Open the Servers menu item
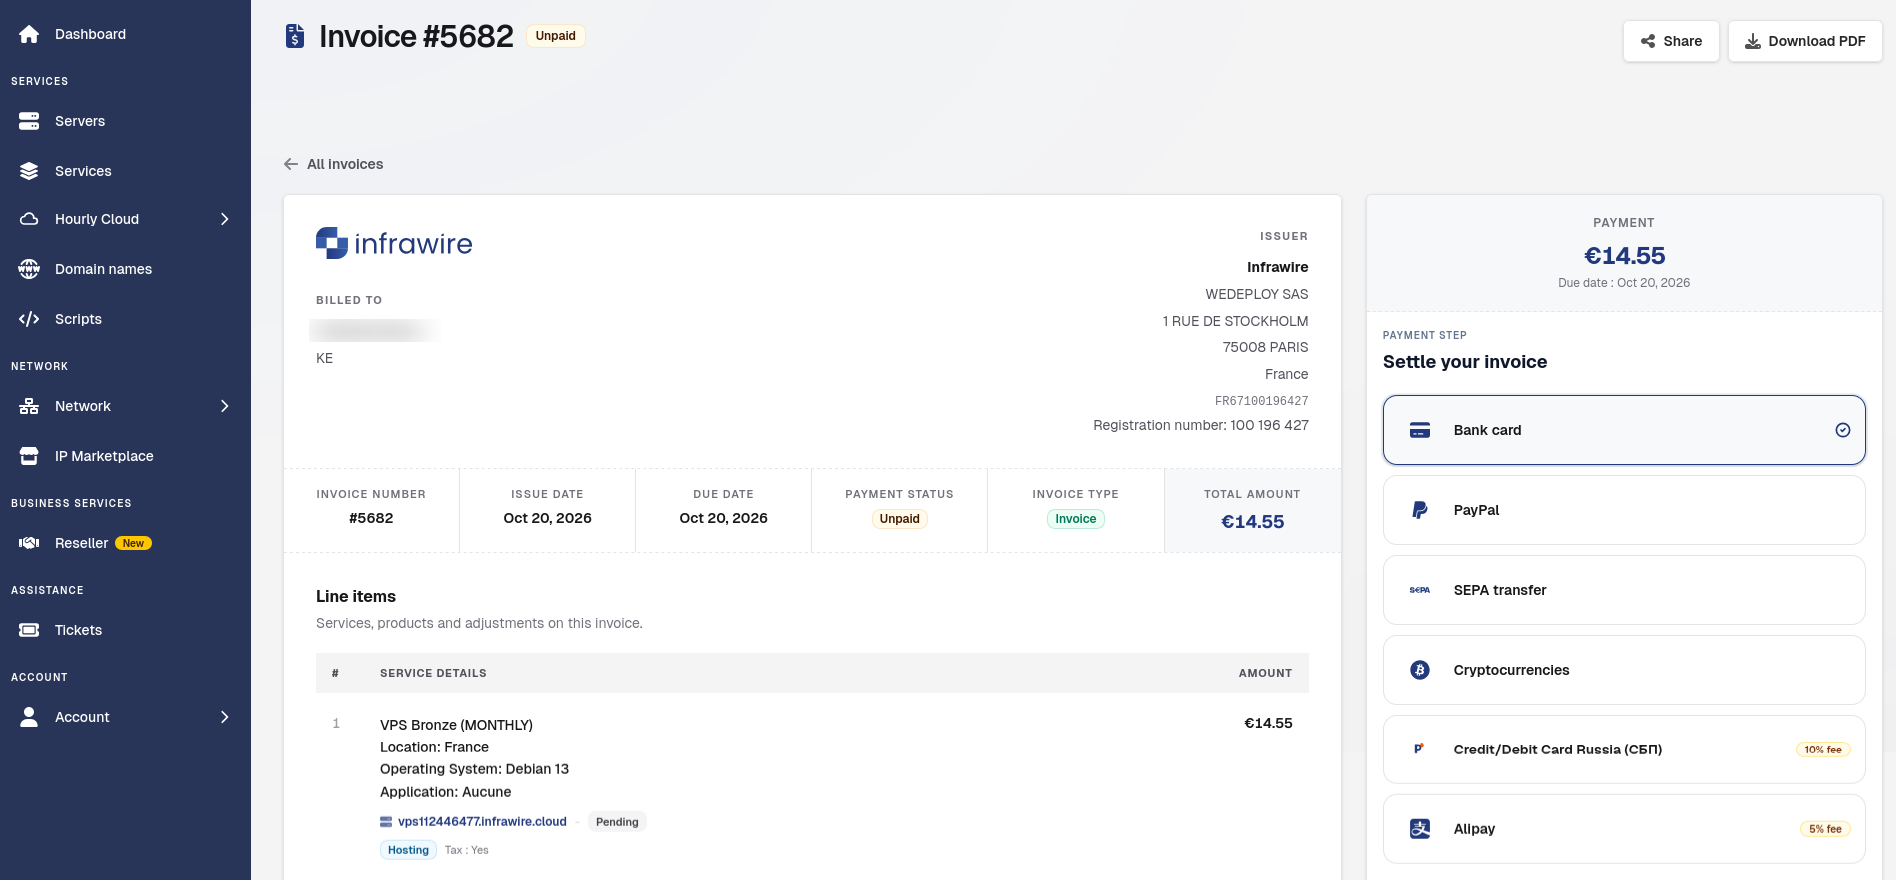 (x=125, y=121)
